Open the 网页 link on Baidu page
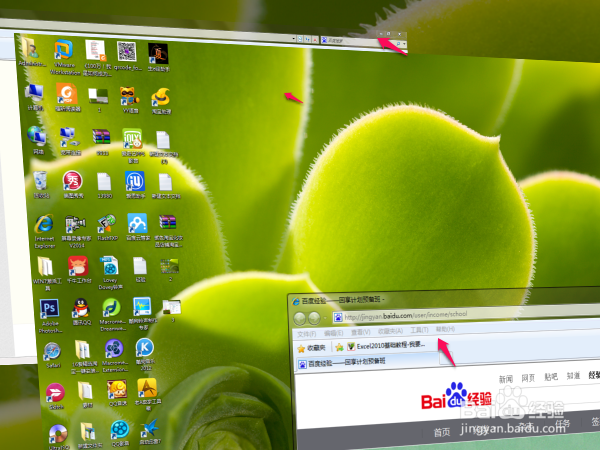The height and width of the screenshot is (450, 600). (x=528, y=378)
